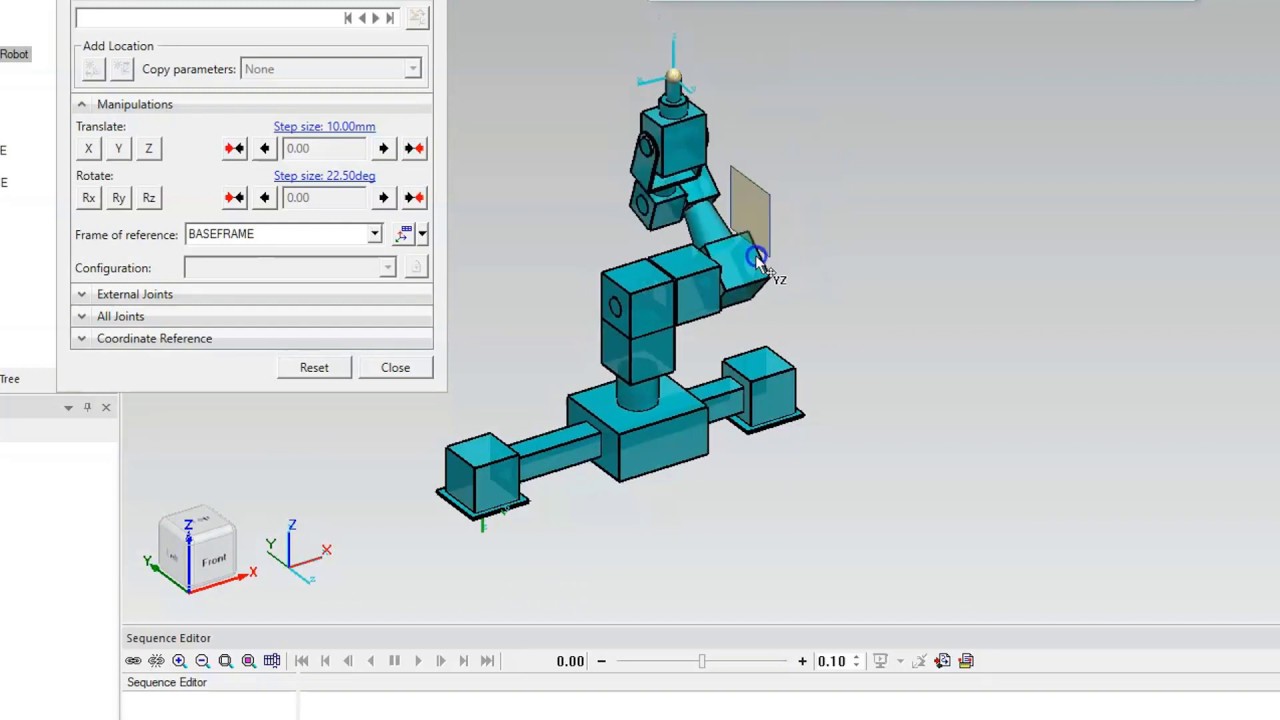
Task: Open arrow next to reference frame icon
Action: pos(422,234)
